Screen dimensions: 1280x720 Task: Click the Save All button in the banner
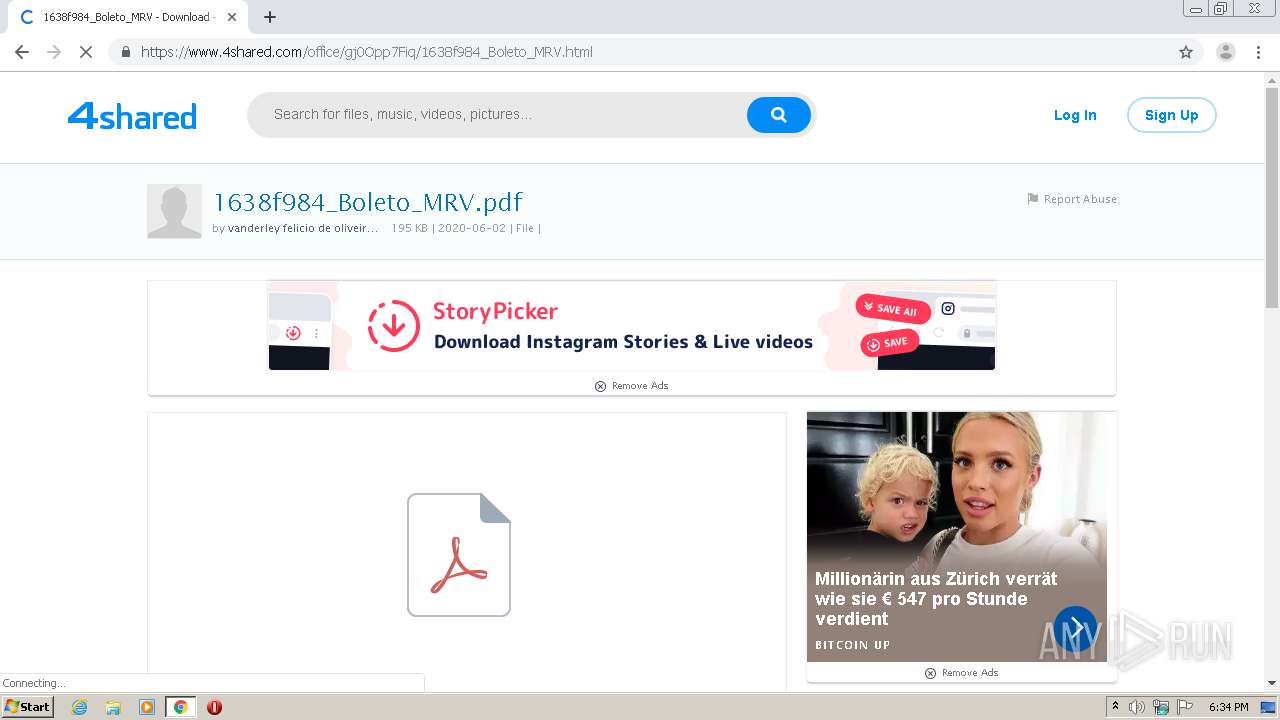[893, 309]
